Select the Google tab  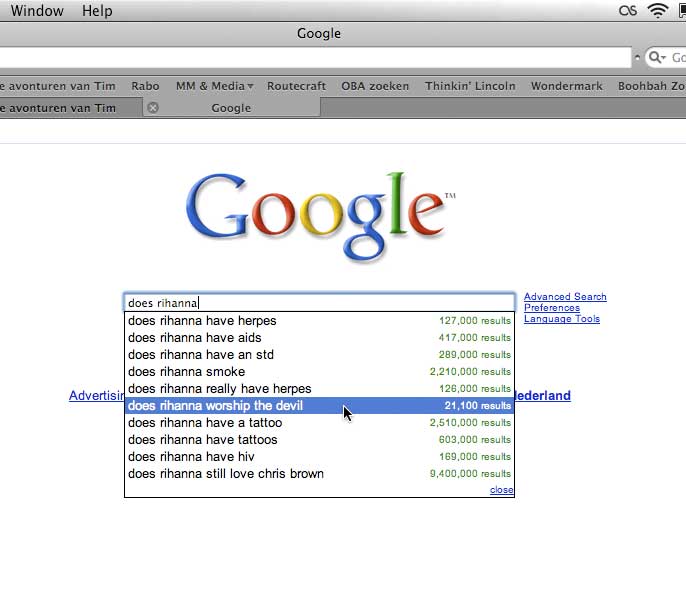pyautogui.click(x=231, y=108)
